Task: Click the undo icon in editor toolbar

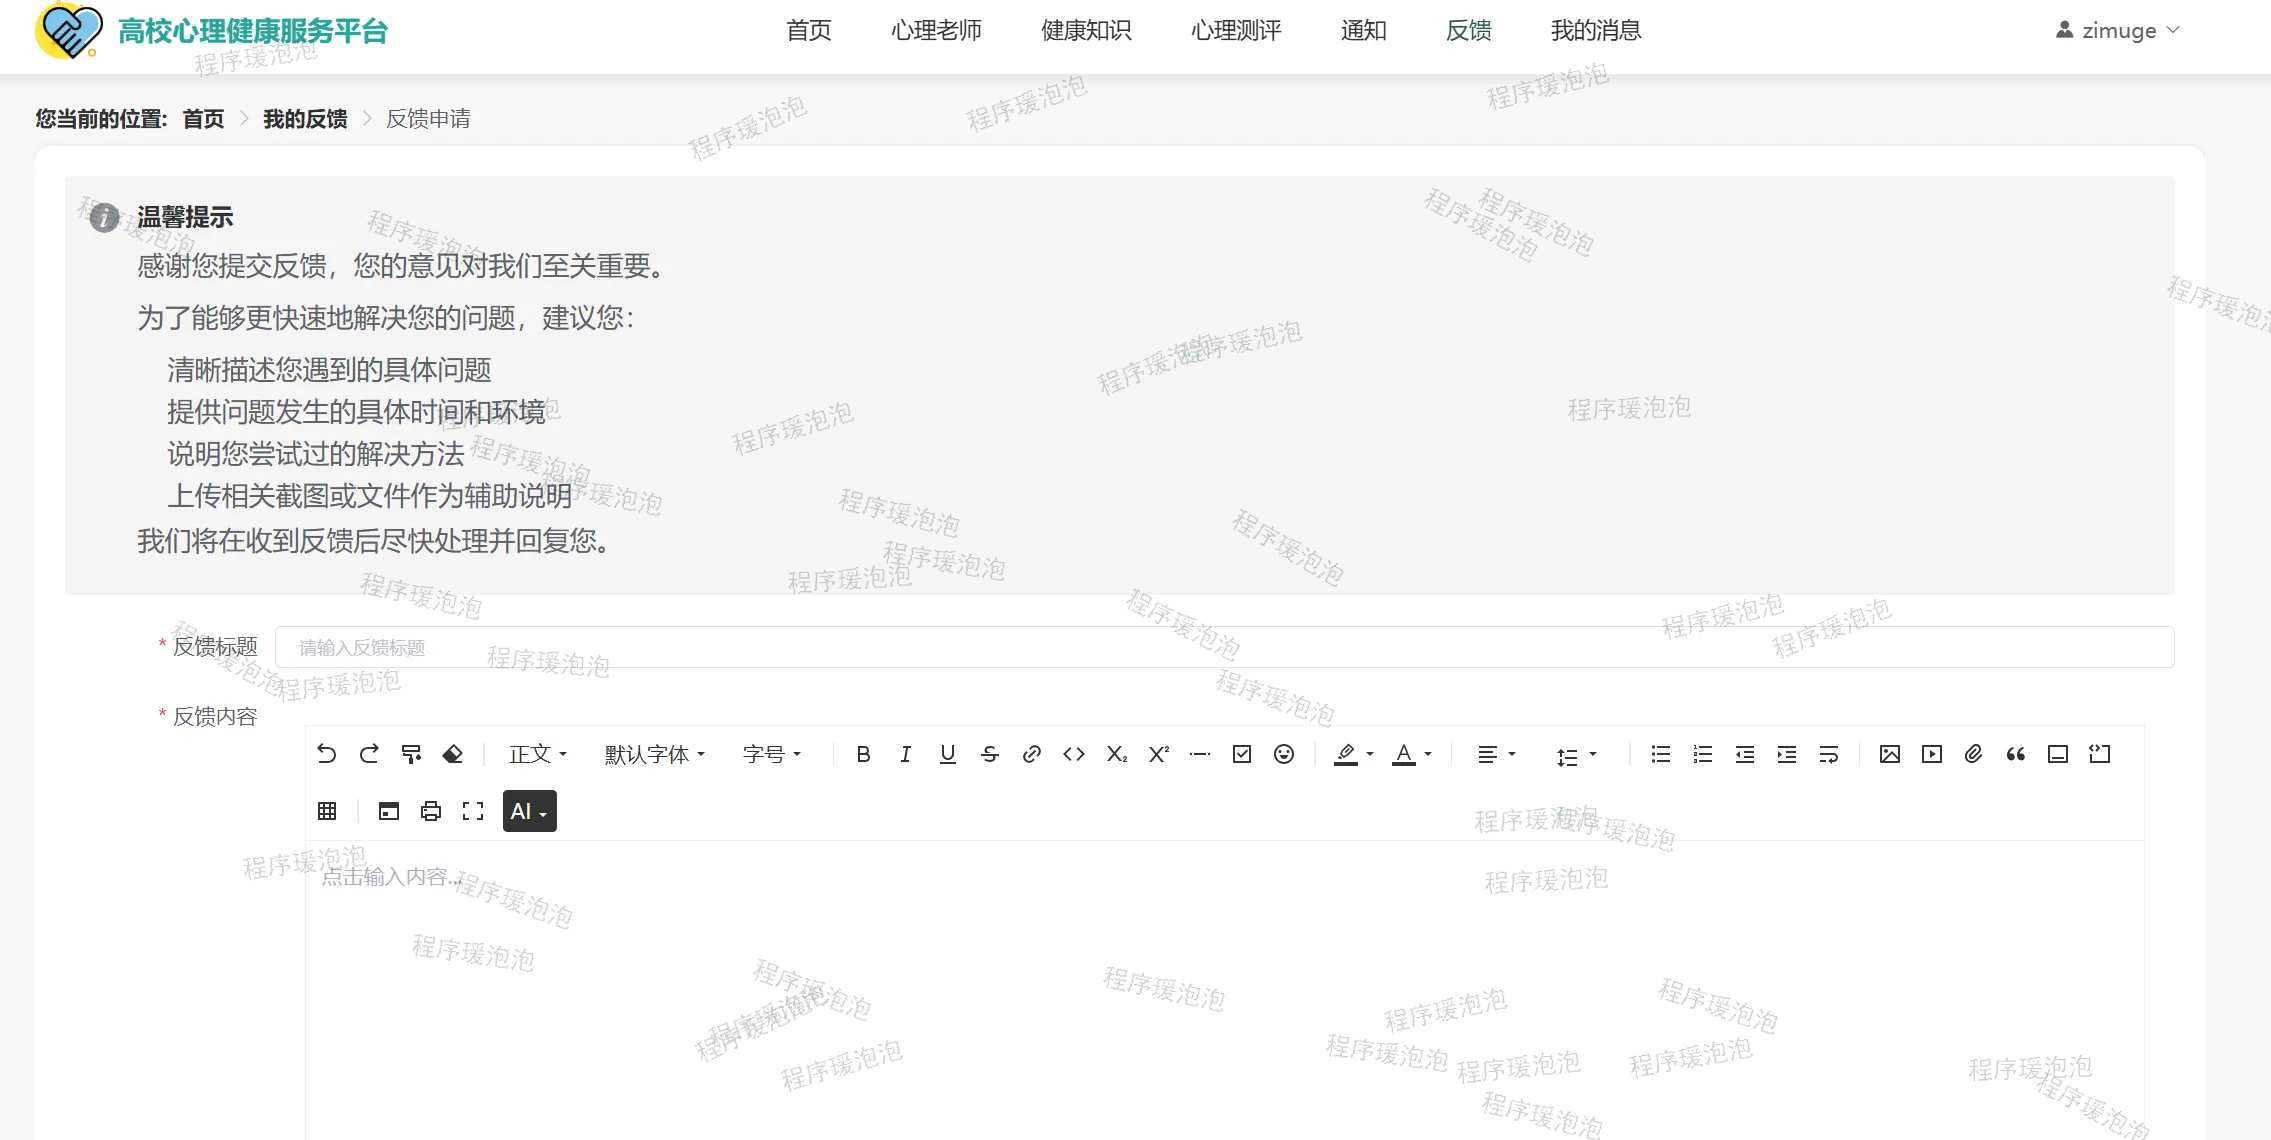Action: pos(327,754)
